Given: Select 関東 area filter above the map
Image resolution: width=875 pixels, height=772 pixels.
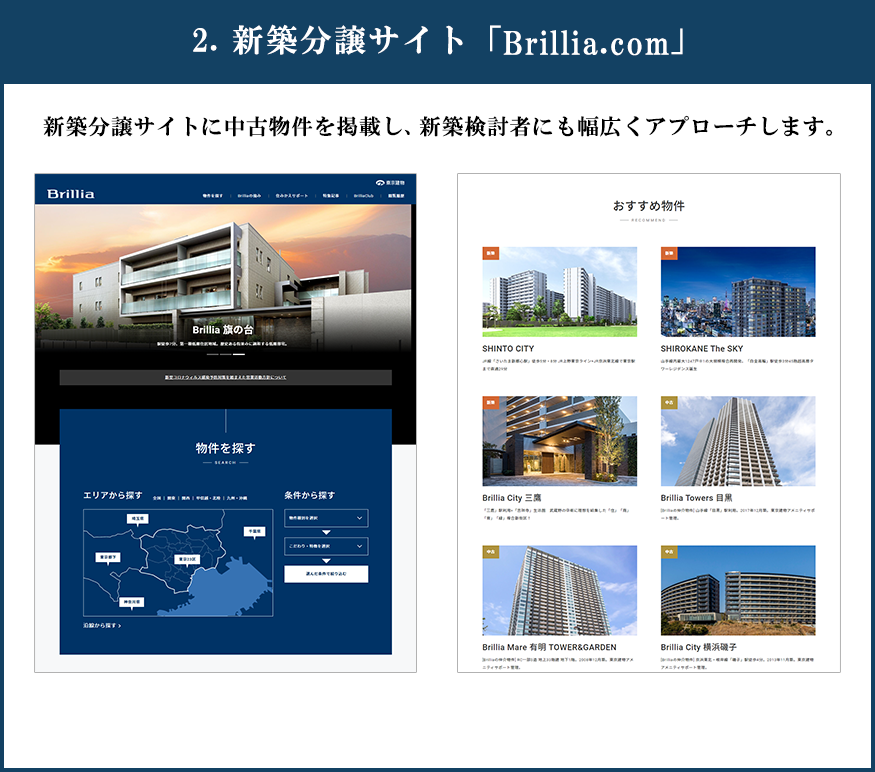Looking at the screenshot, I should pos(171,497).
